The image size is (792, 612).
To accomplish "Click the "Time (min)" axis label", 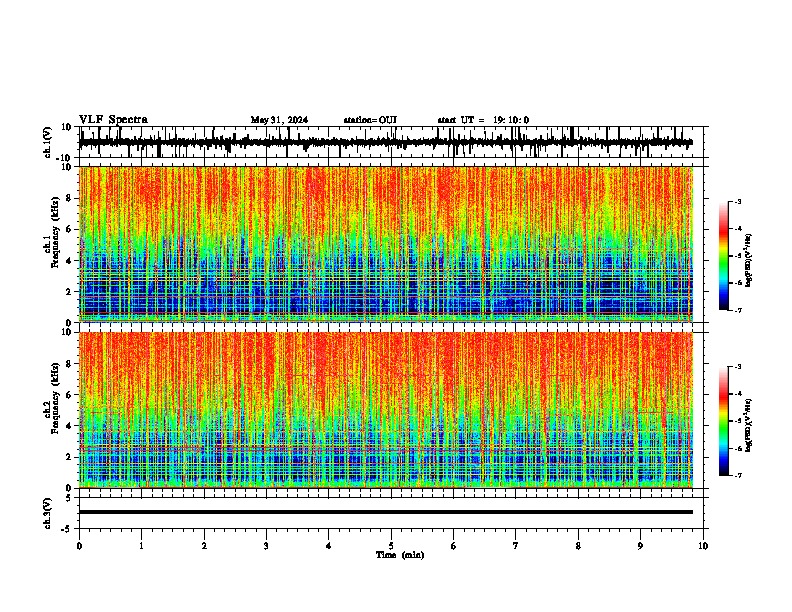I will point(400,555).
